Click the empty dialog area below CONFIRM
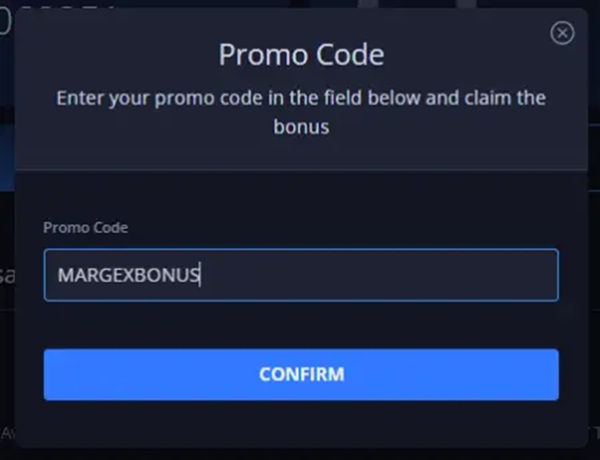This screenshot has width=600, height=460. point(300,424)
